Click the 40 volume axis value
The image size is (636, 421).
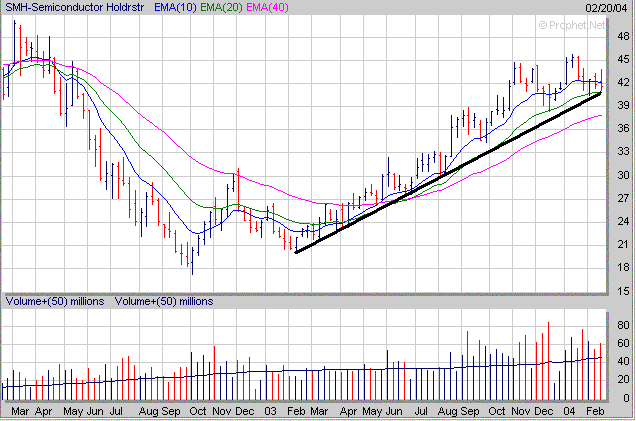[623, 361]
